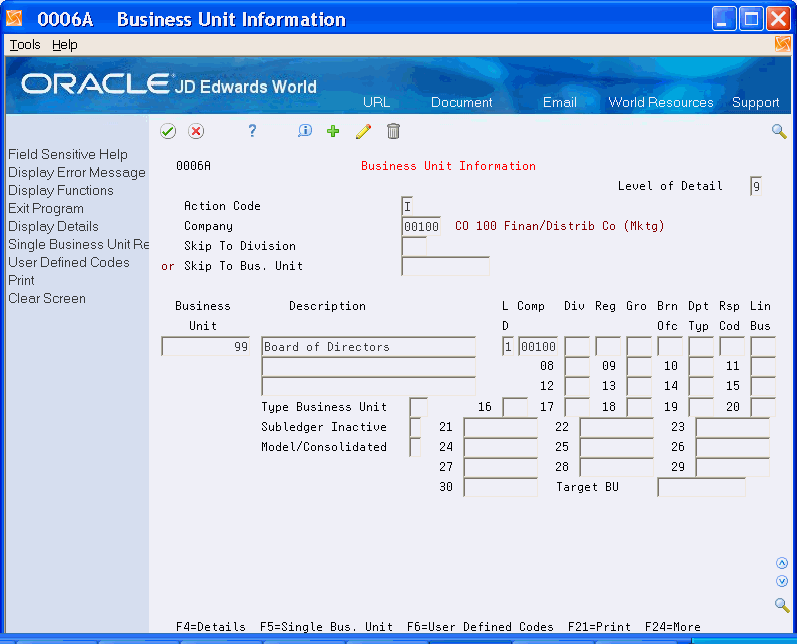This screenshot has height=644, width=797.
Task: Click F6=User Defined Codes function text
Action: 480,627
